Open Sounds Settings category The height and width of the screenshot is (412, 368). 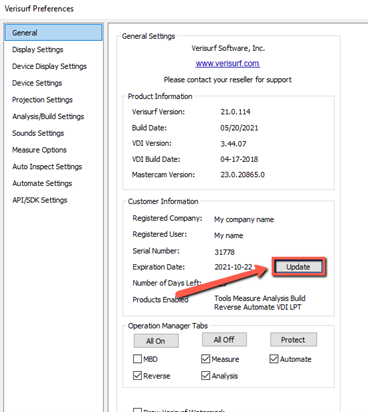[38, 133]
